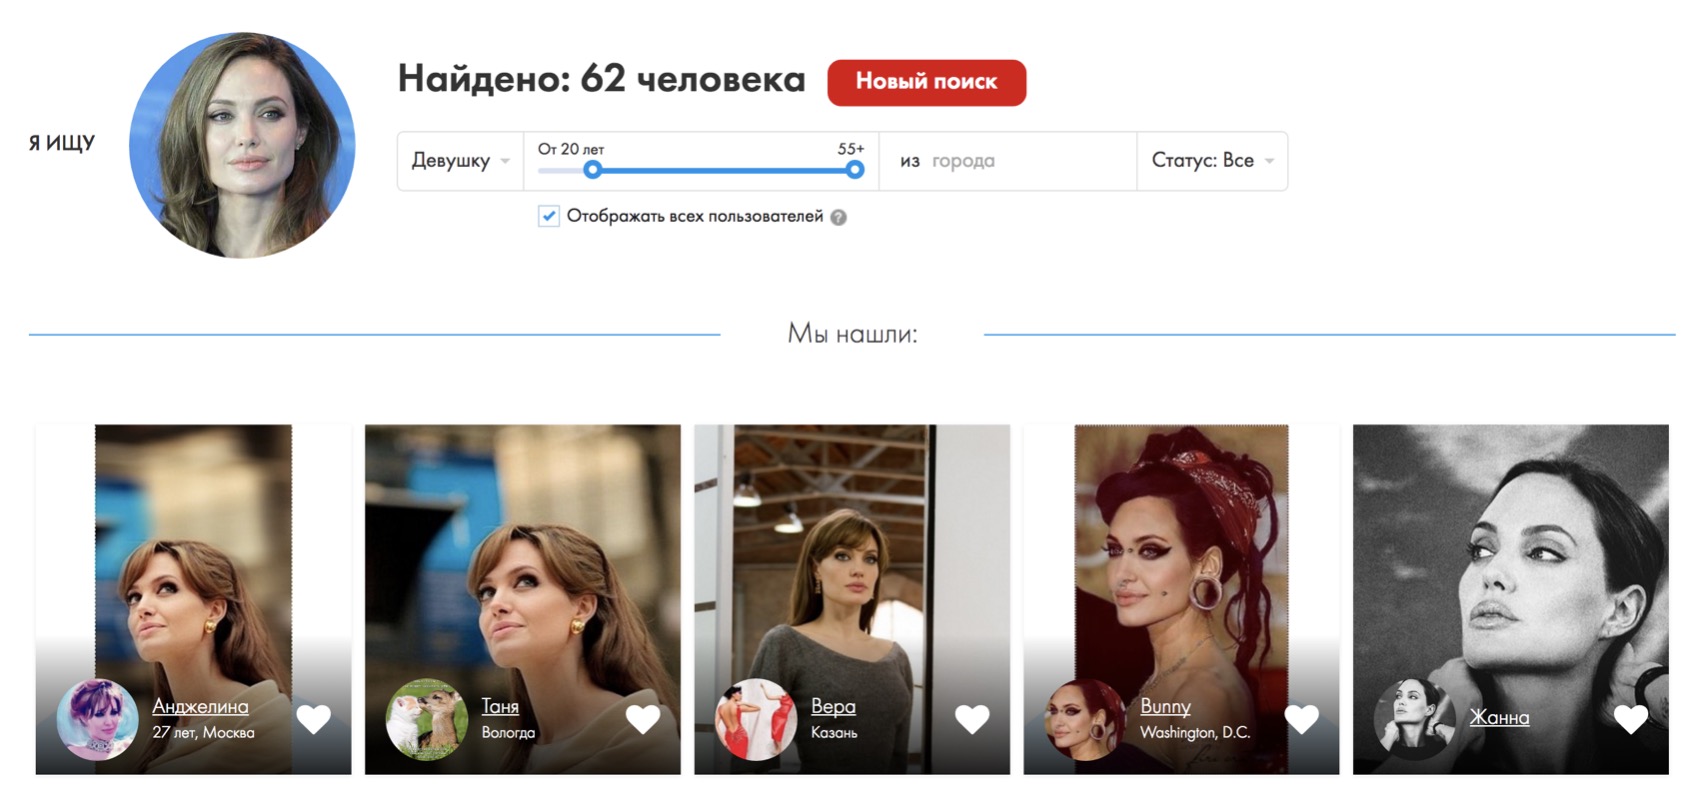
Task: Click the heart icon on Таня's card
Action: click(x=642, y=719)
